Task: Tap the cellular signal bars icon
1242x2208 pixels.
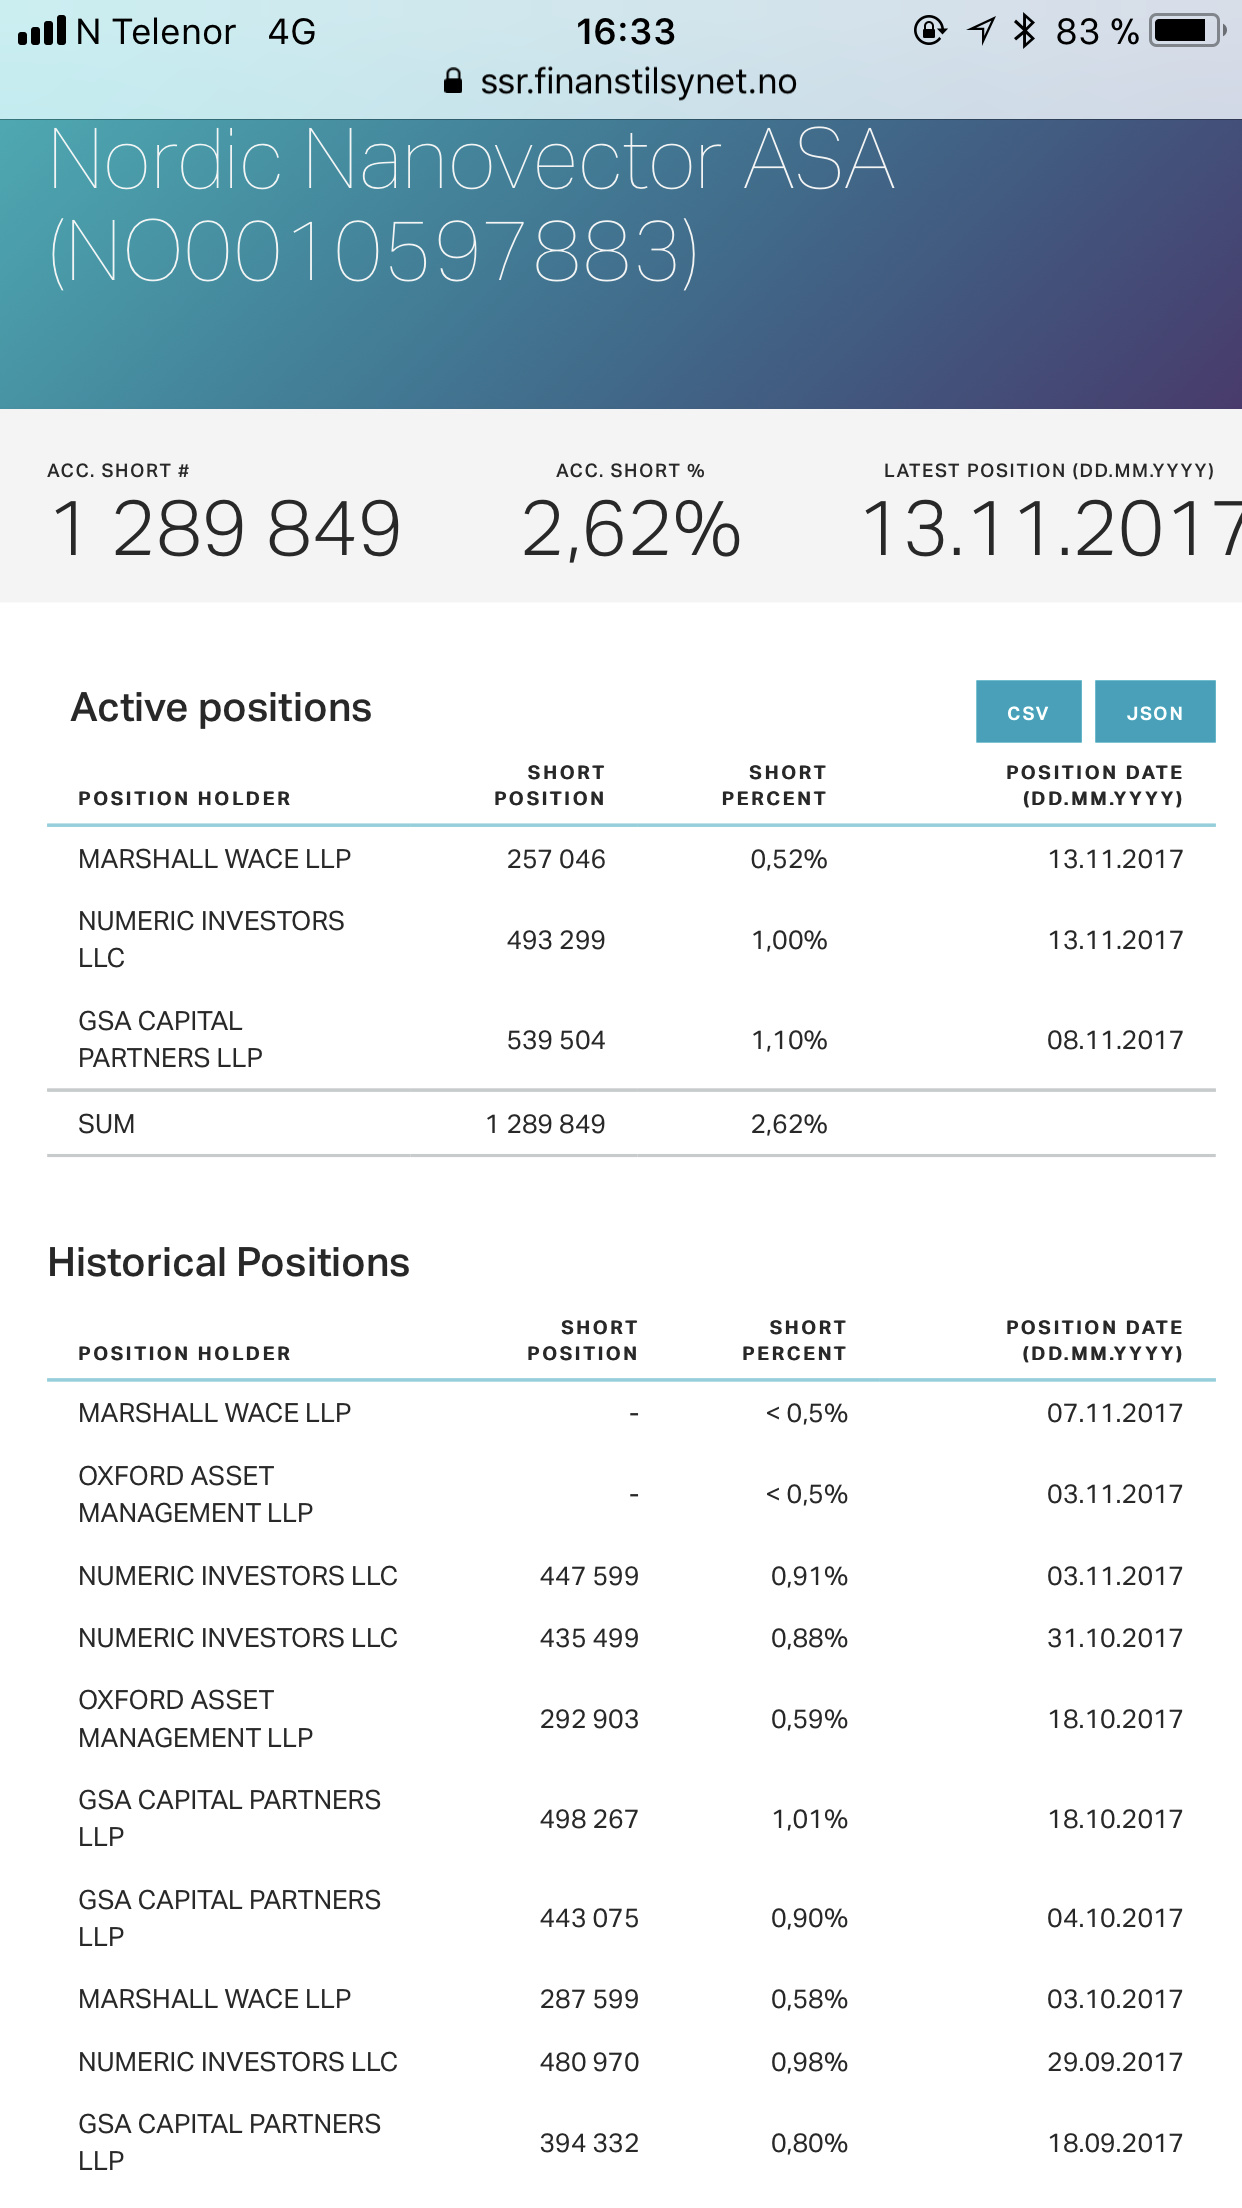Action: (x=42, y=31)
